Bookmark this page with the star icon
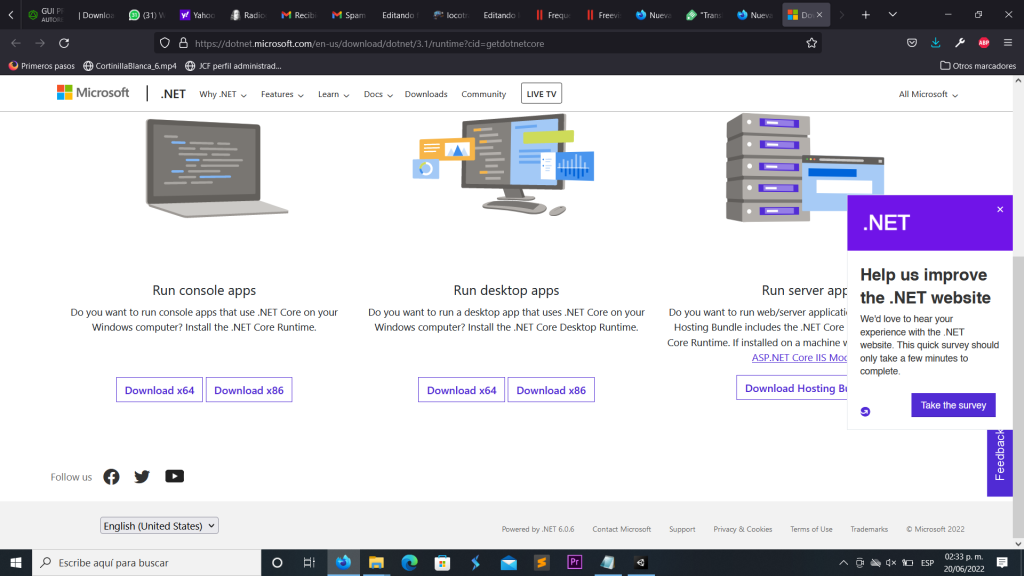Screen dimensions: 1024x576 pyautogui.click(x=812, y=43)
